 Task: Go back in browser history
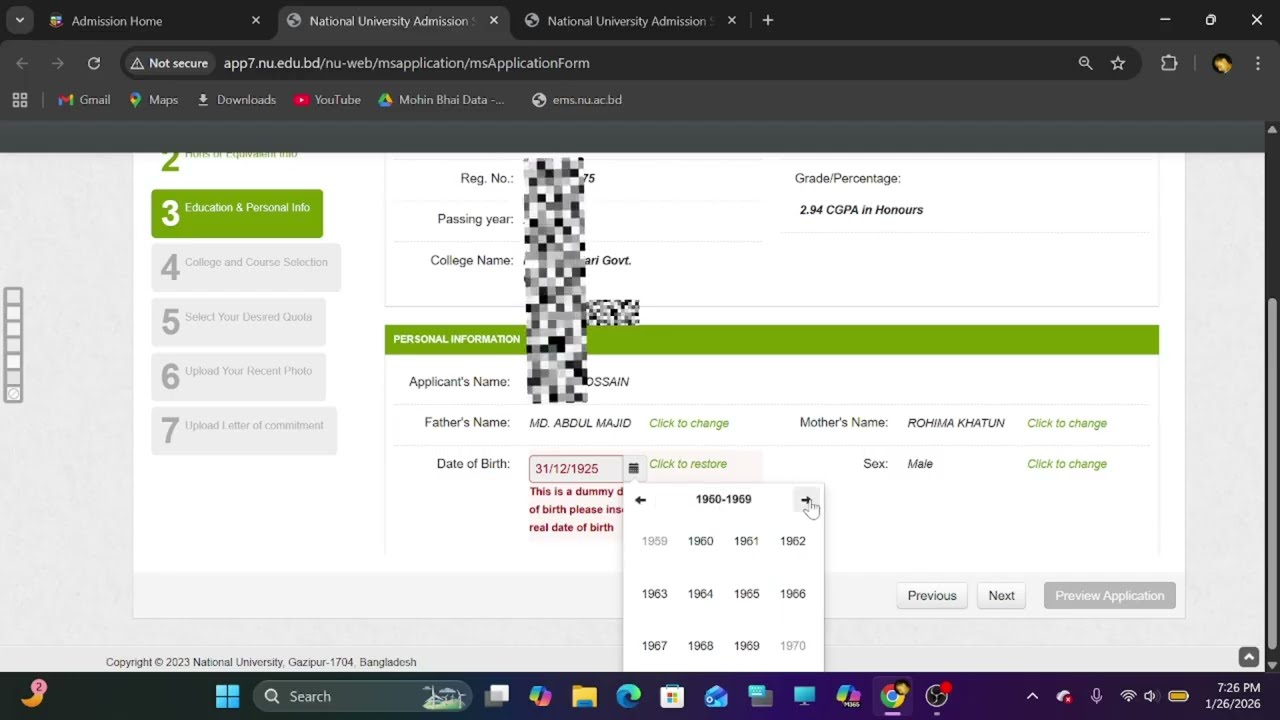(22, 63)
